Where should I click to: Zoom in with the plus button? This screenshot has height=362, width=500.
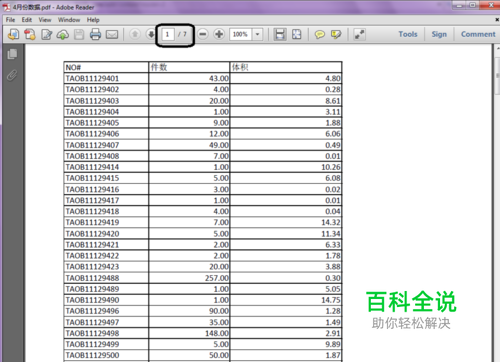click(x=219, y=34)
